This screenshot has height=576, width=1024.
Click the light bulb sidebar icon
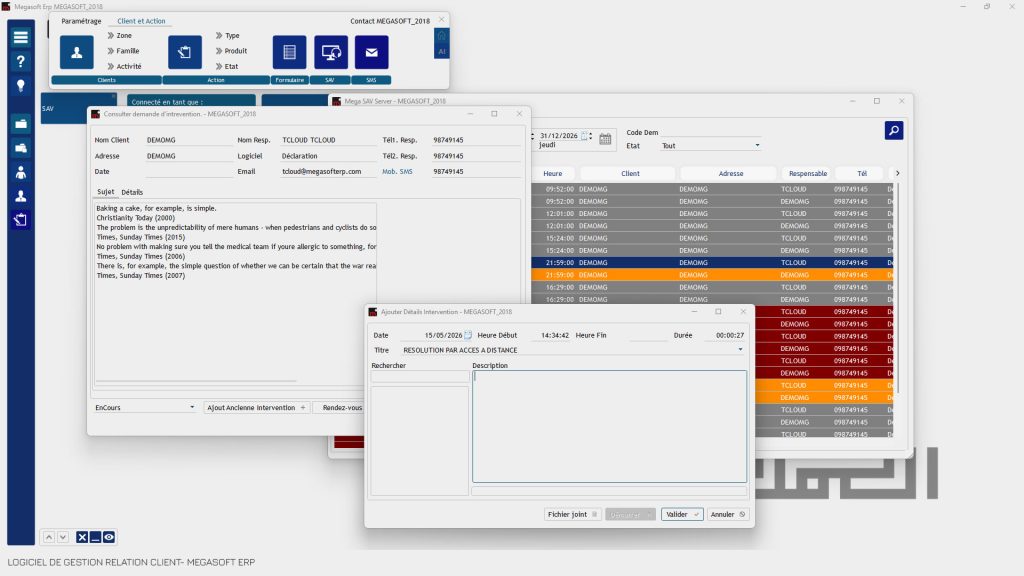point(21,86)
